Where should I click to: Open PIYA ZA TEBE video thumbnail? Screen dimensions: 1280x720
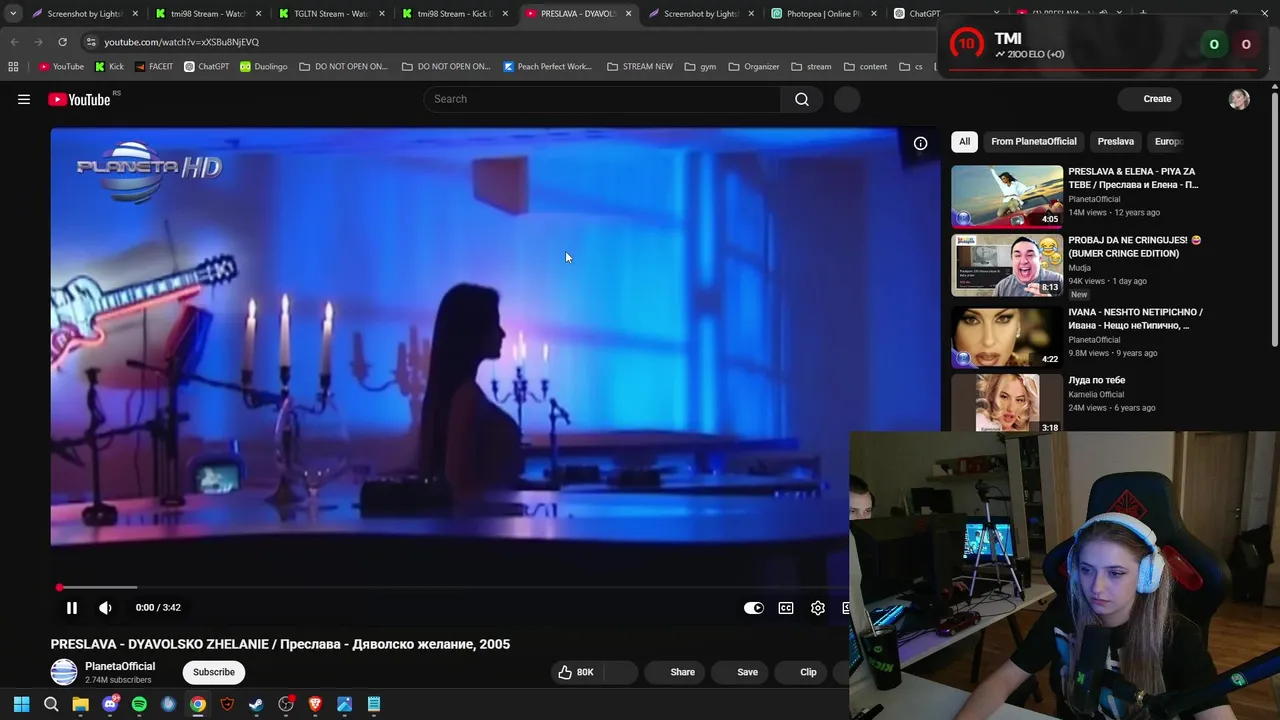[x=1007, y=196]
